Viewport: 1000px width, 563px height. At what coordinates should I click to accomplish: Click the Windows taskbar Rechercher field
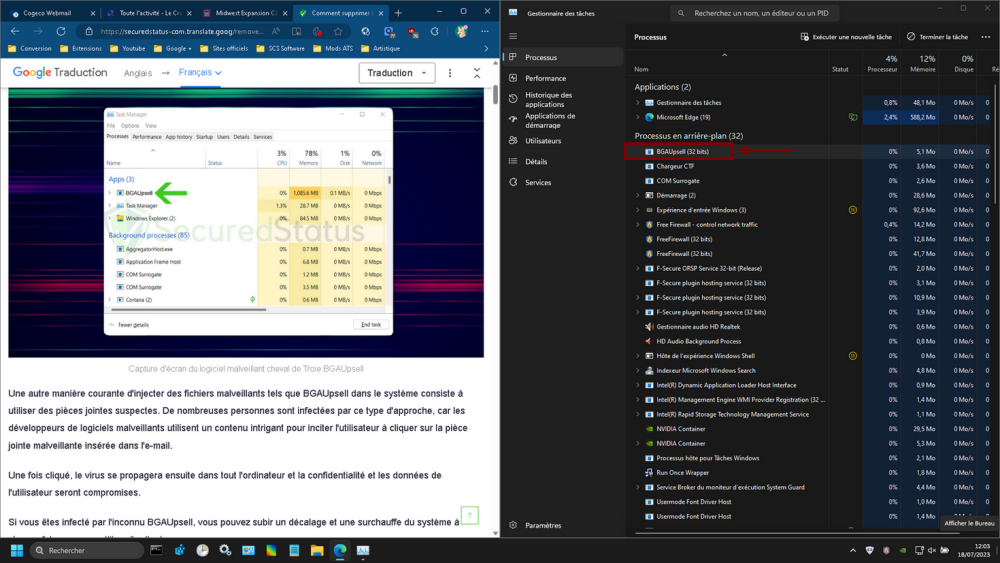(x=87, y=550)
